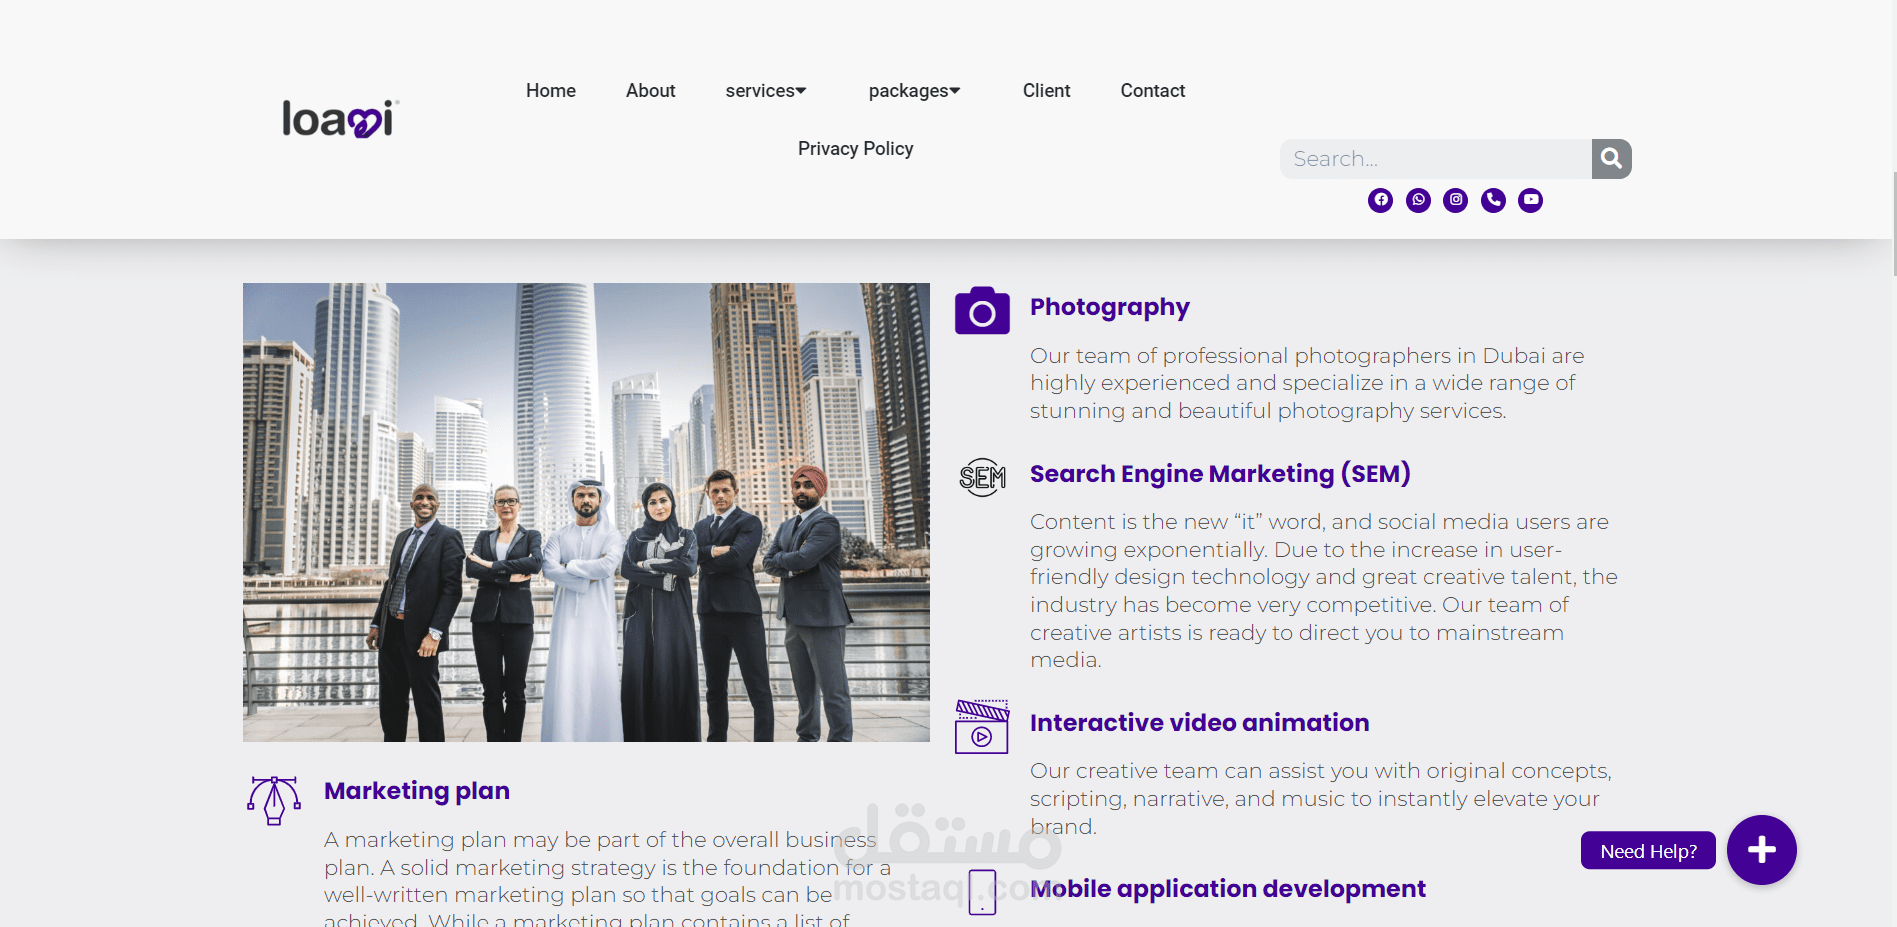Expand the services dropdown menu
Screen dimensions: 1897x927
tap(766, 91)
